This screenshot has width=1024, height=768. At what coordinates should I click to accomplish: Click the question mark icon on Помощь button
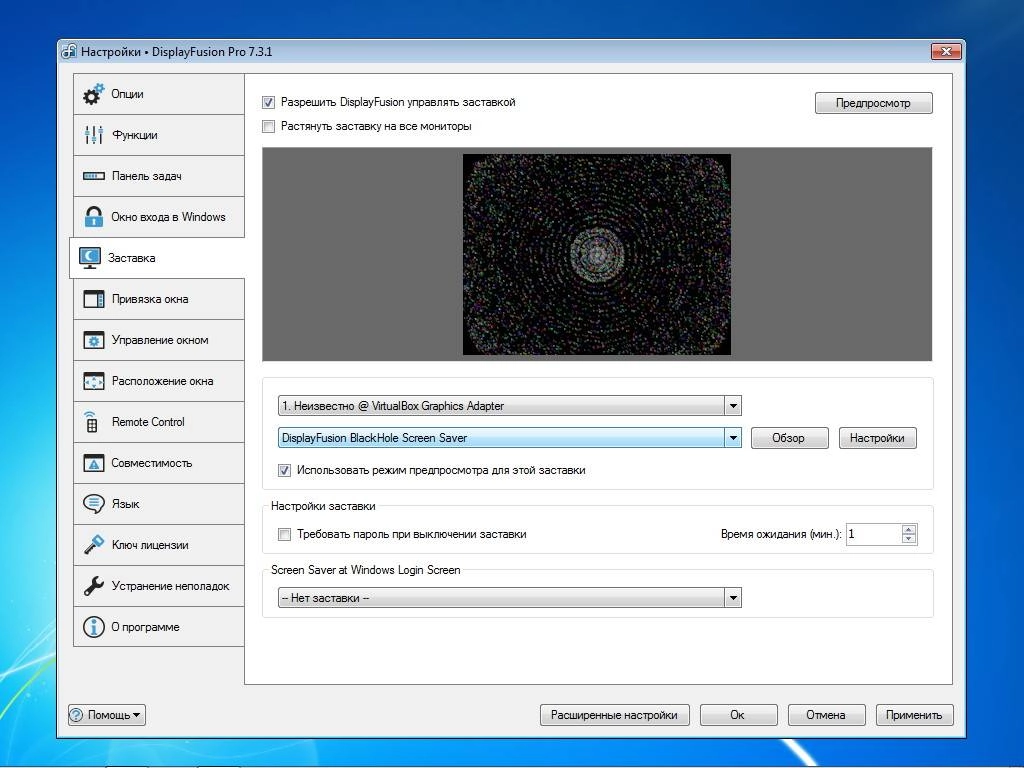(76, 715)
